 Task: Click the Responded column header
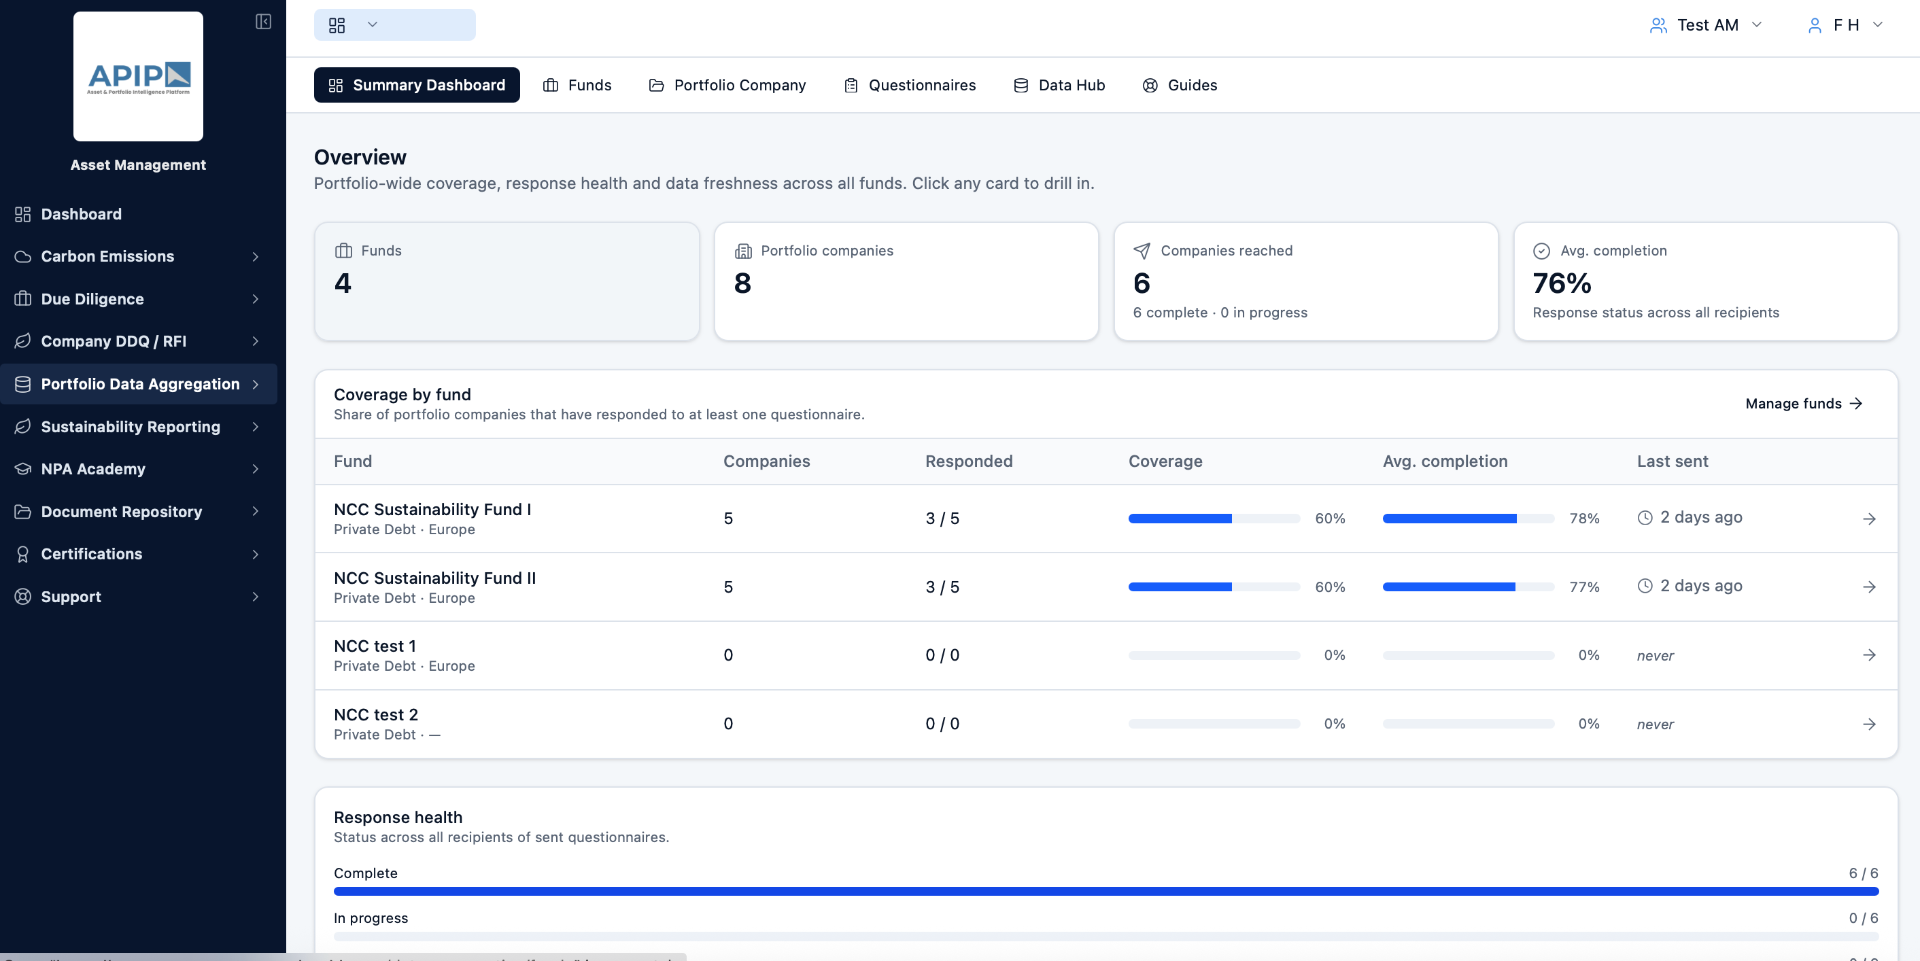[x=969, y=461]
